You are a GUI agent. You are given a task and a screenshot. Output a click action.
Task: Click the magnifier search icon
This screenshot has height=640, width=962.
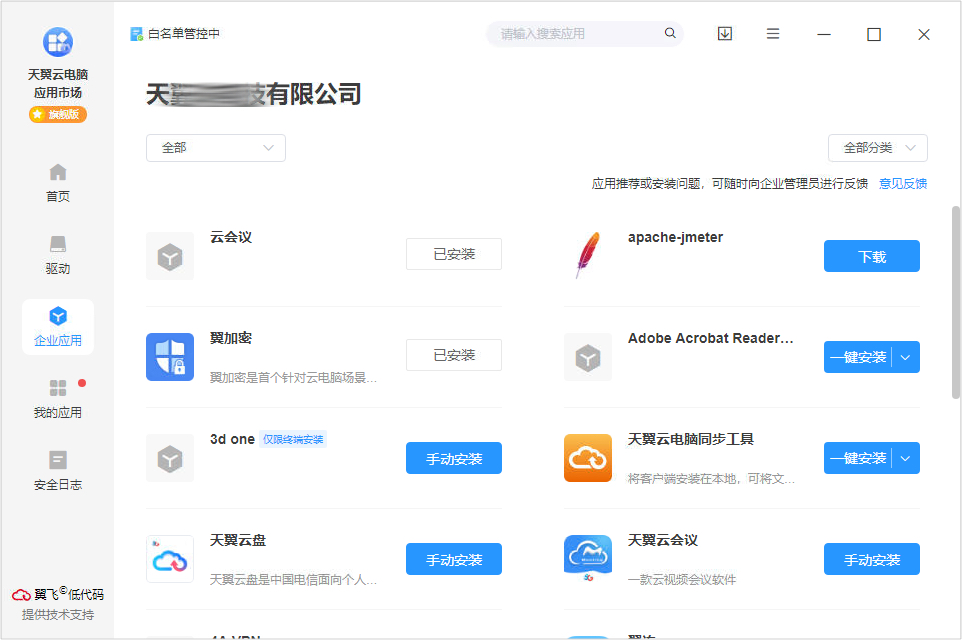670,33
